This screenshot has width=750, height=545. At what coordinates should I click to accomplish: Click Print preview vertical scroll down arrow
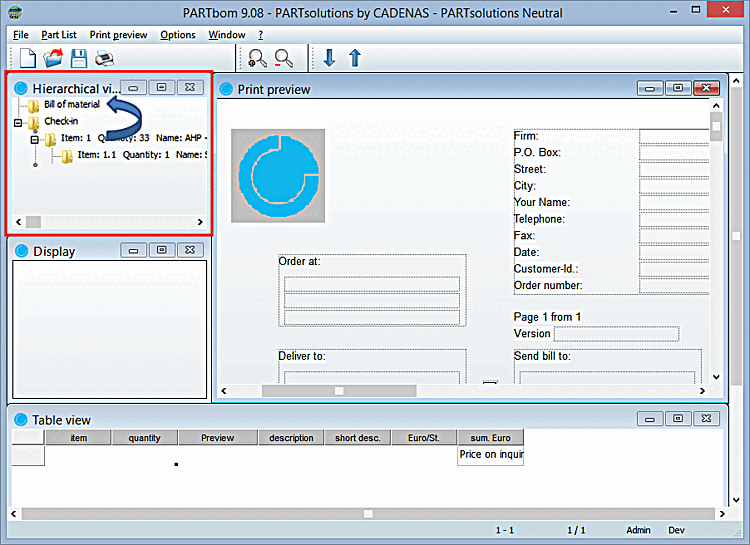click(x=716, y=377)
